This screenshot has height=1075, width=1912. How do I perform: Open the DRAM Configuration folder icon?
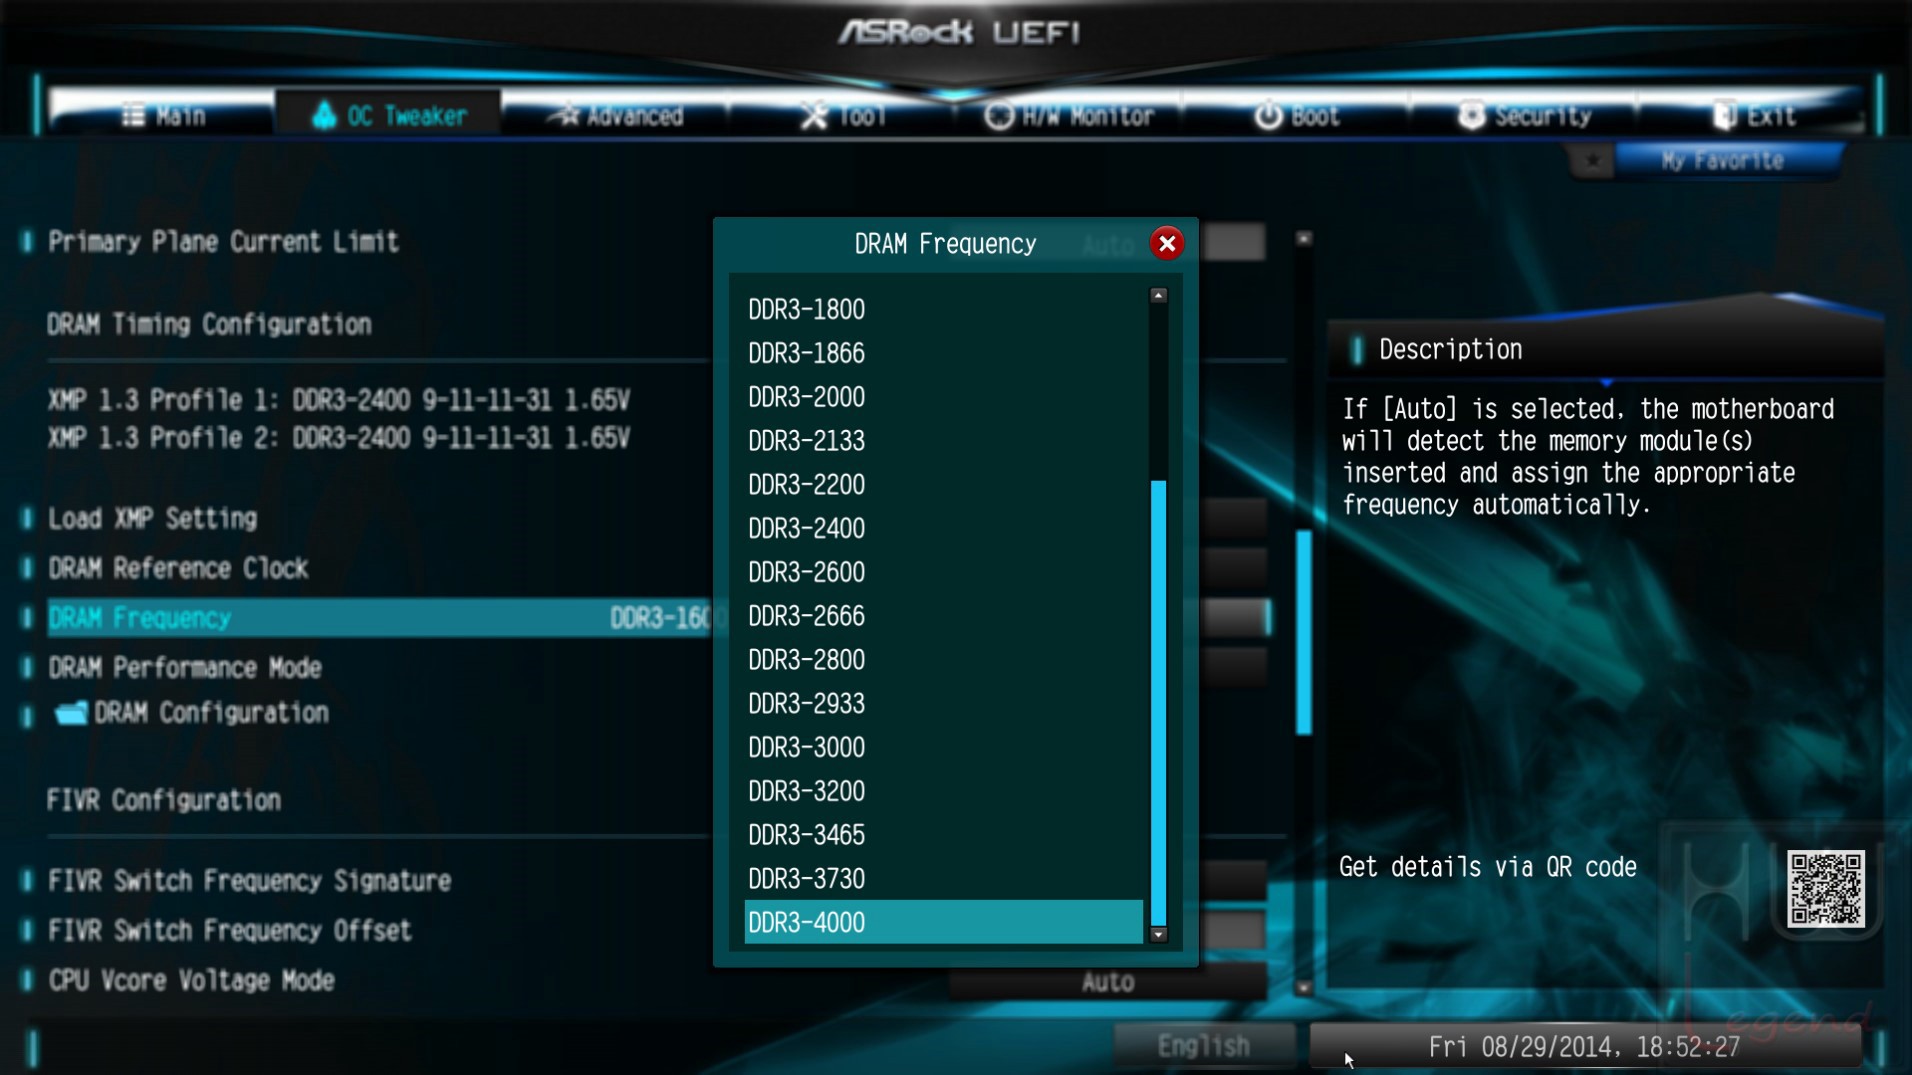[x=71, y=713]
